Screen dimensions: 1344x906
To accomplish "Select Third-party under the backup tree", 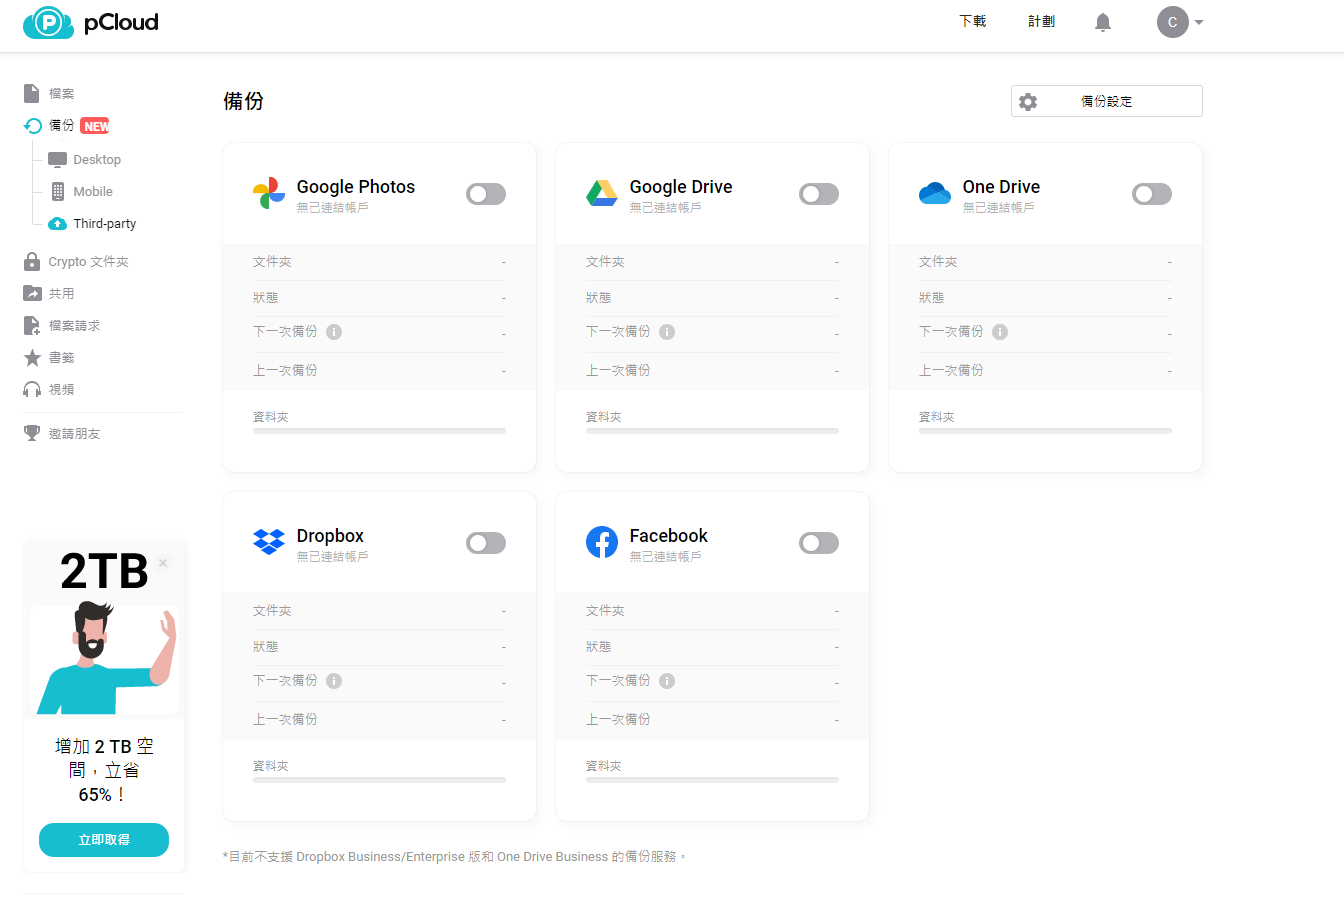I will point(104,224).
